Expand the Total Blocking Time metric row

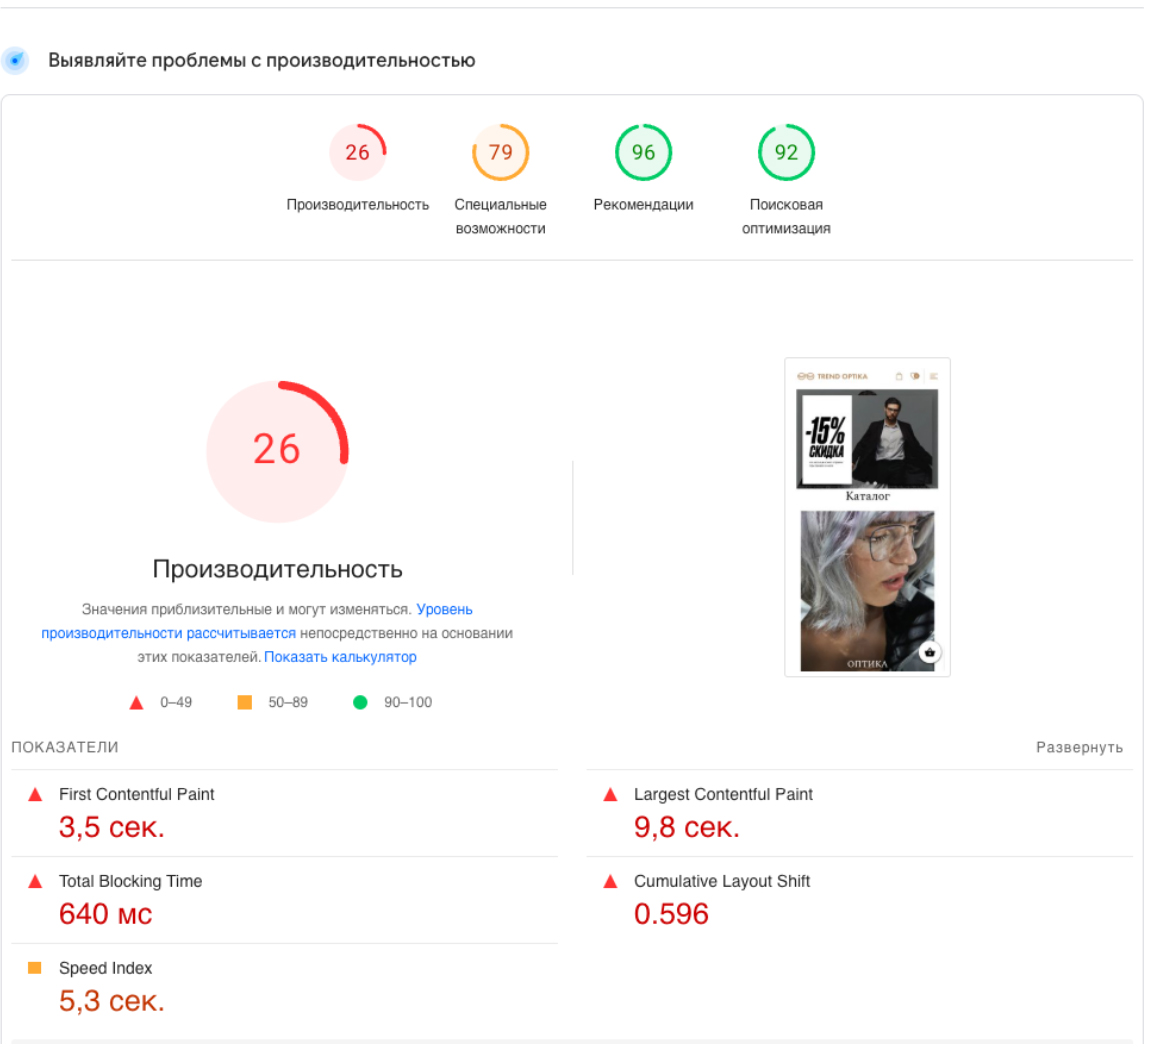tap(130, 882)
